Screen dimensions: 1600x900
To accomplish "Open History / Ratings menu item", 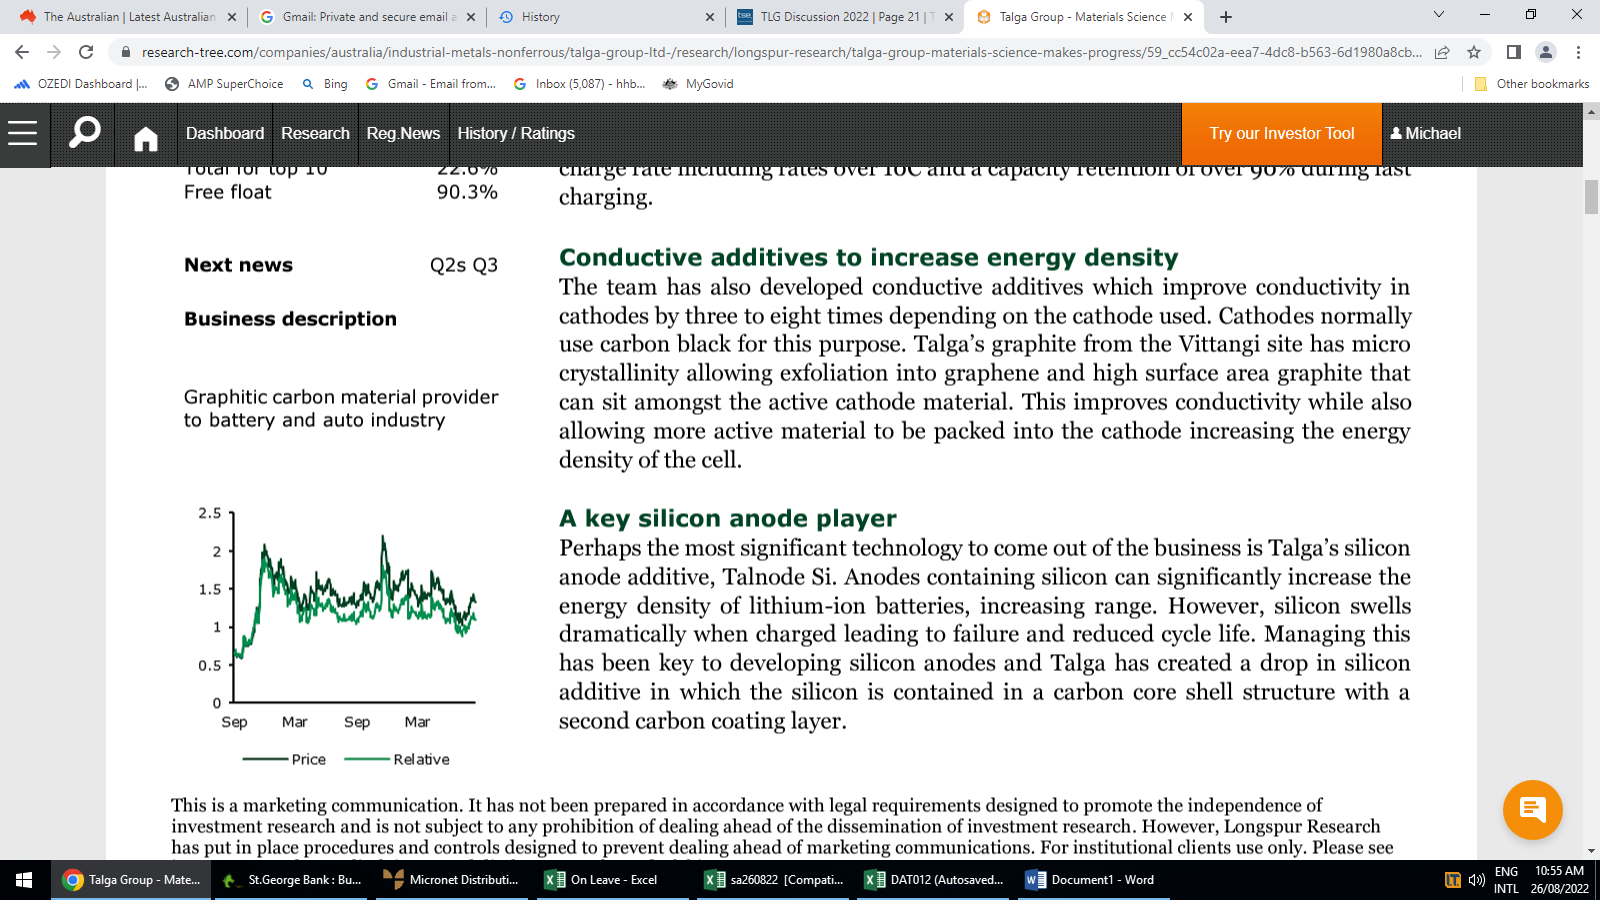I will (x=516, y=133).
